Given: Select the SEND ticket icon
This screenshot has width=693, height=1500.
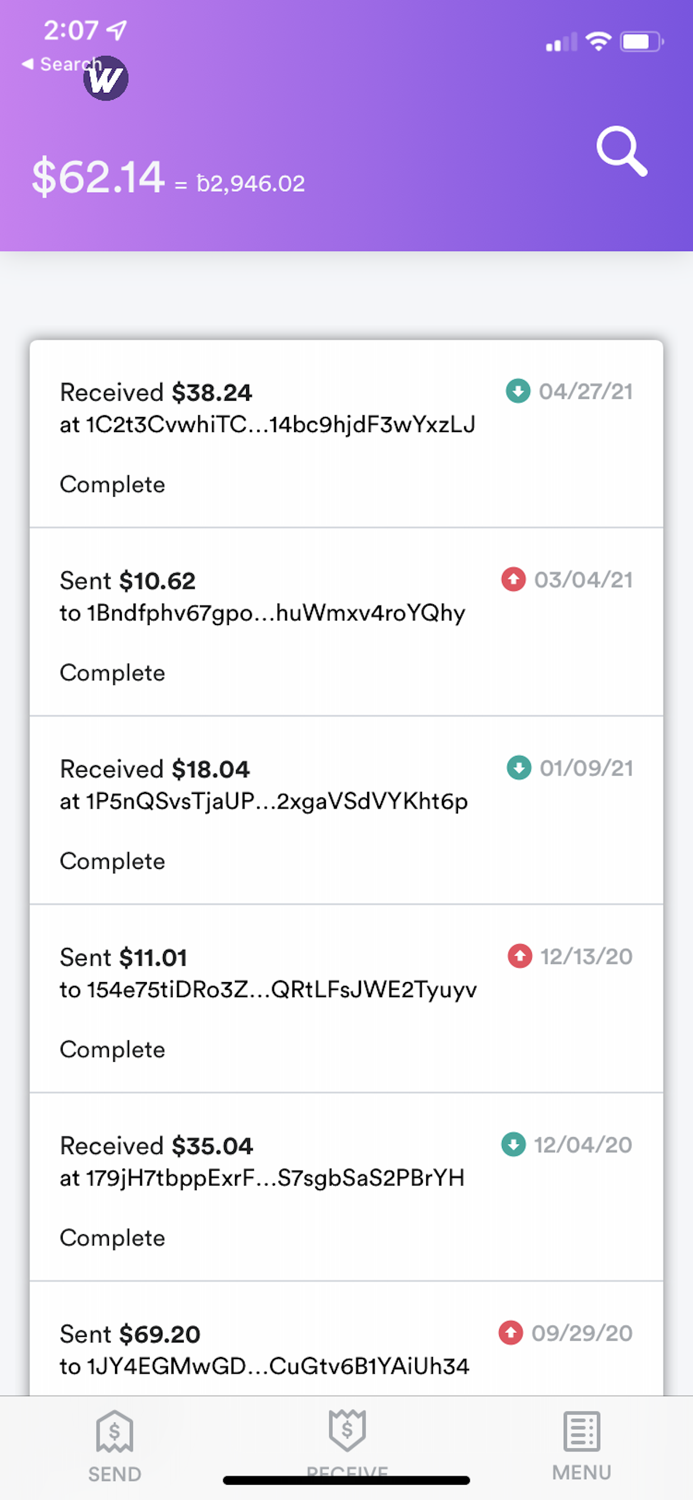Looking at the screenshot, I should (114, 1432).
